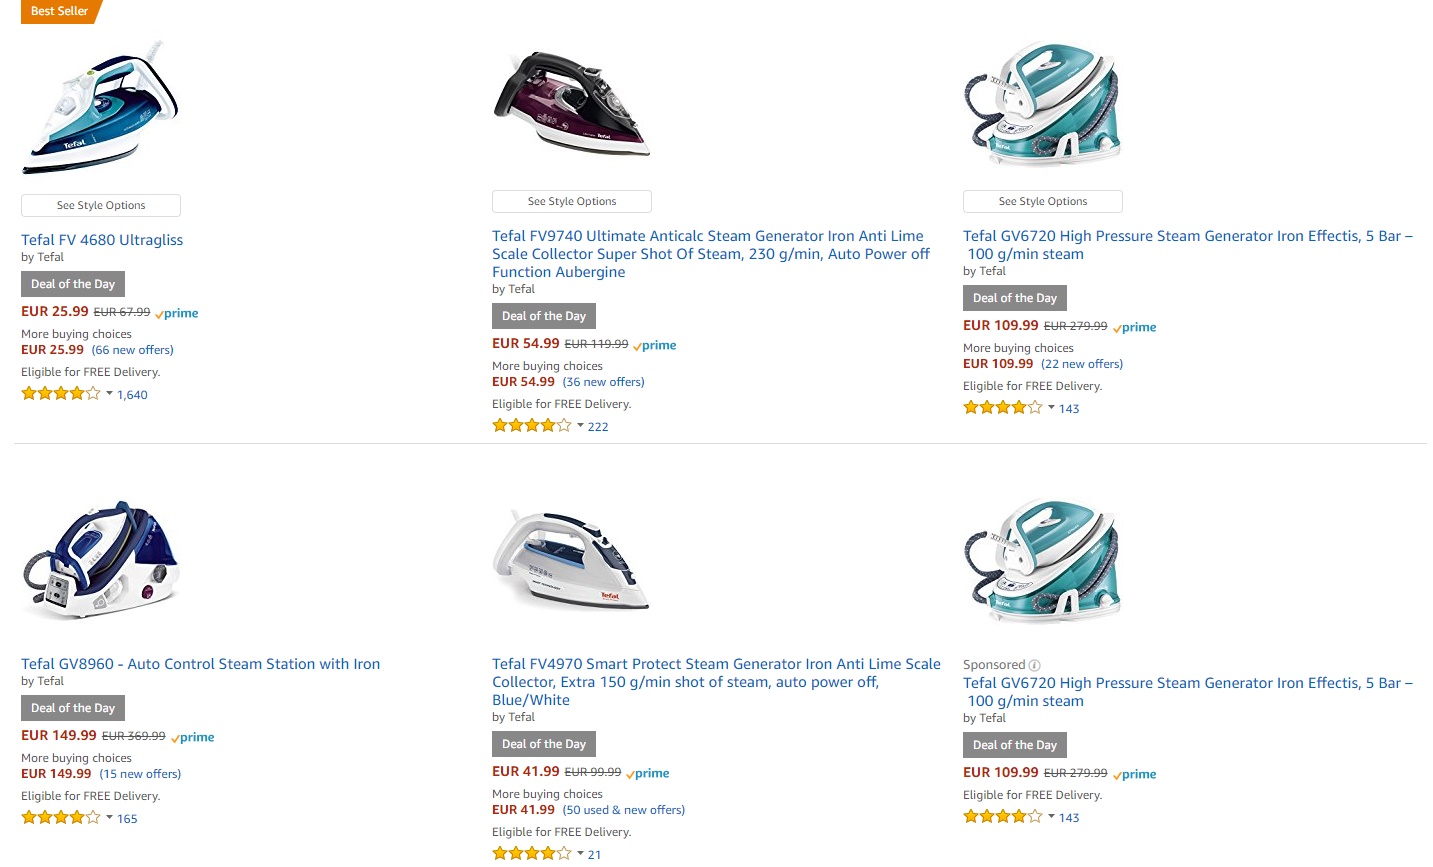The height and width of the screenshot is (867, 1433).
Task: Expand rating dropdown arrow for Tefal FV 4680 Ultragliss
Action: (109, 394)
